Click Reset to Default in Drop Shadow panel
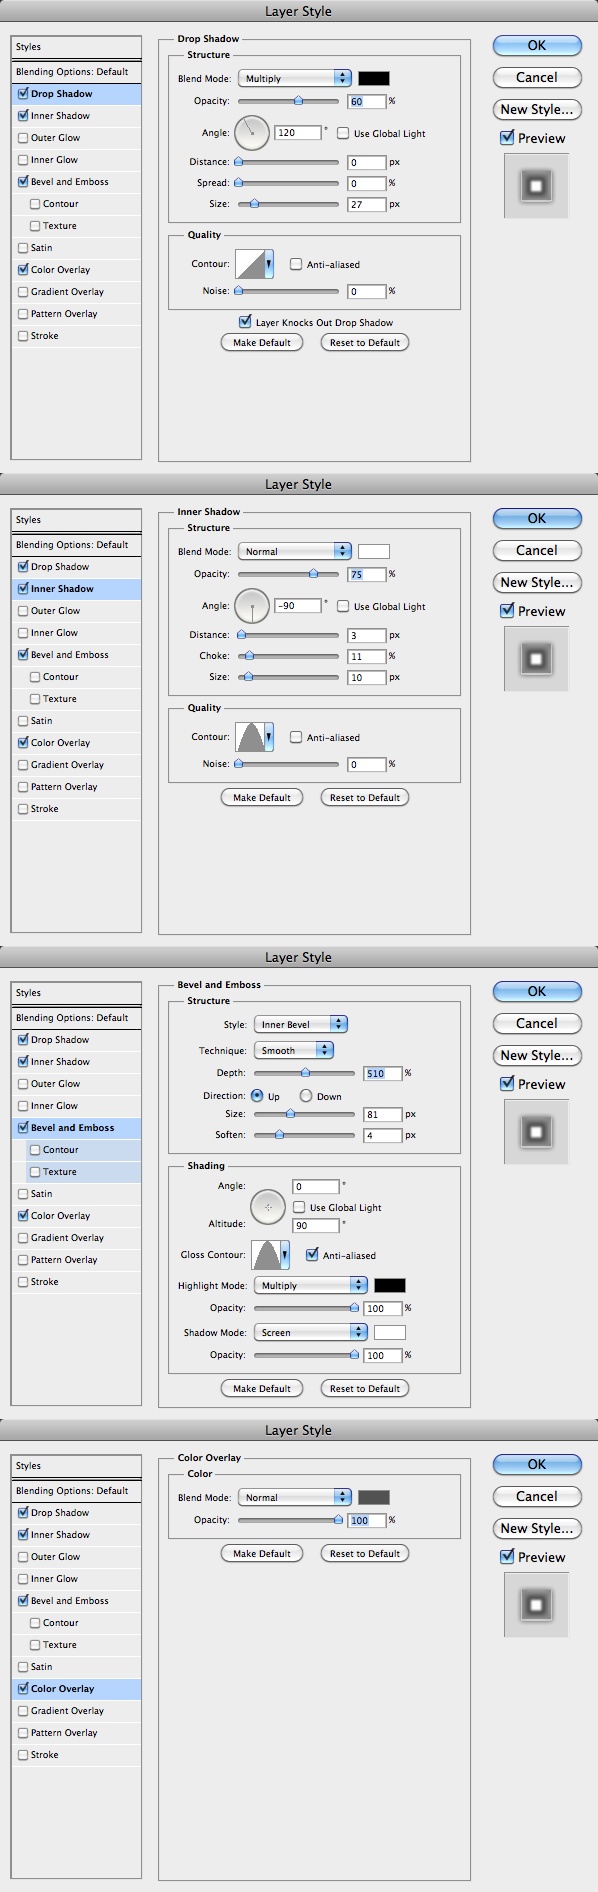 (365, 342)
